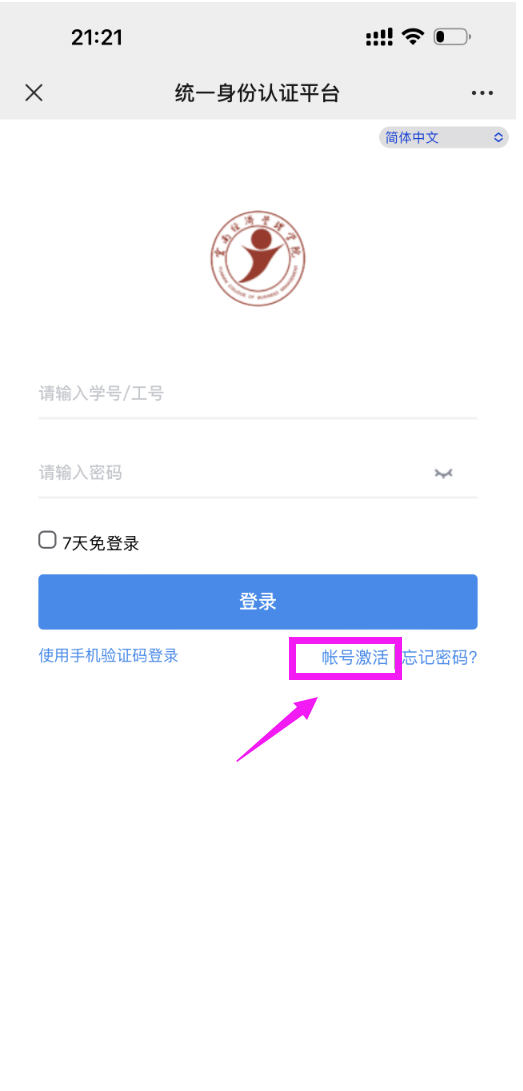
Task: Tap the battery indicator icon
Action: tap(452, 37)
